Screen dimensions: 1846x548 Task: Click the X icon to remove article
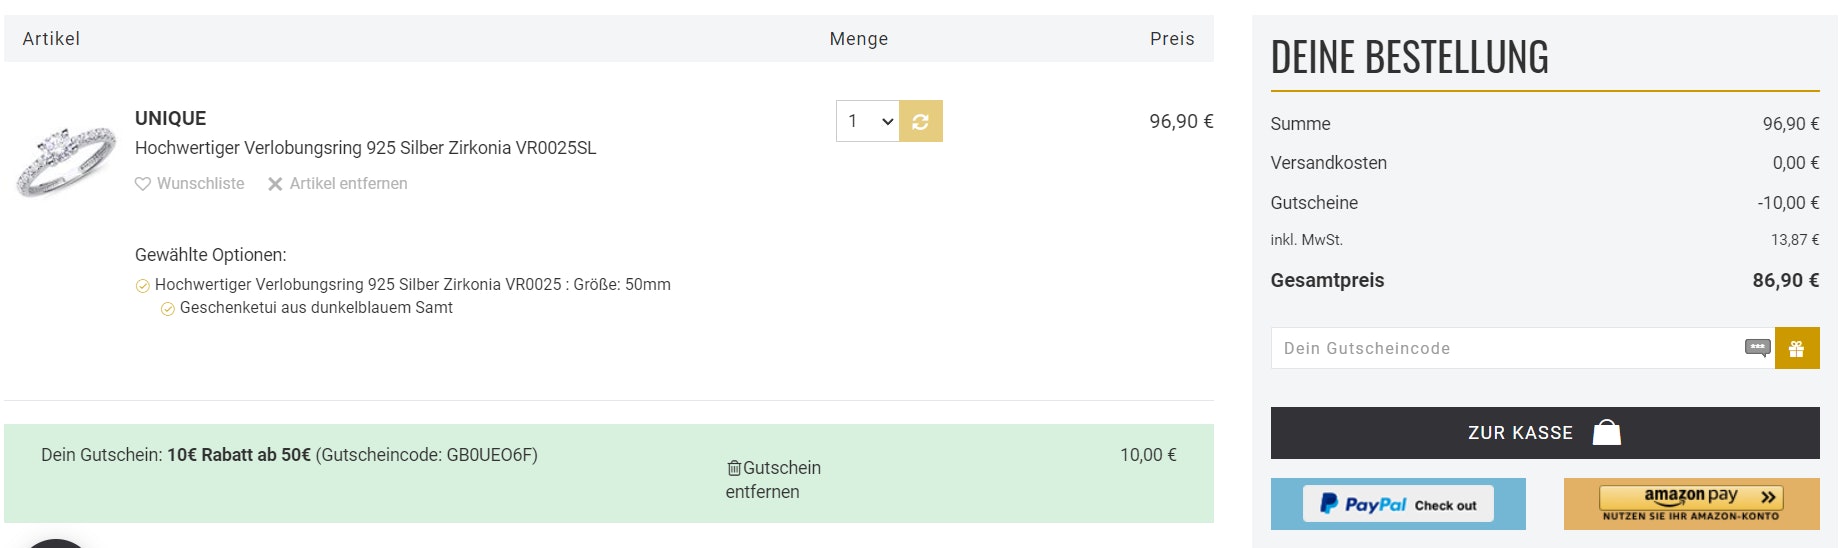[x=275, y=184]
